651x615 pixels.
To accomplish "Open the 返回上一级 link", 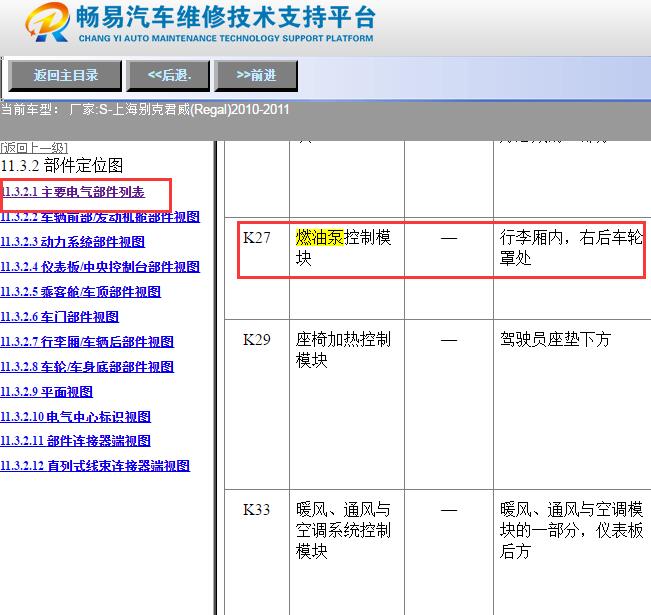I will [34, 147].
